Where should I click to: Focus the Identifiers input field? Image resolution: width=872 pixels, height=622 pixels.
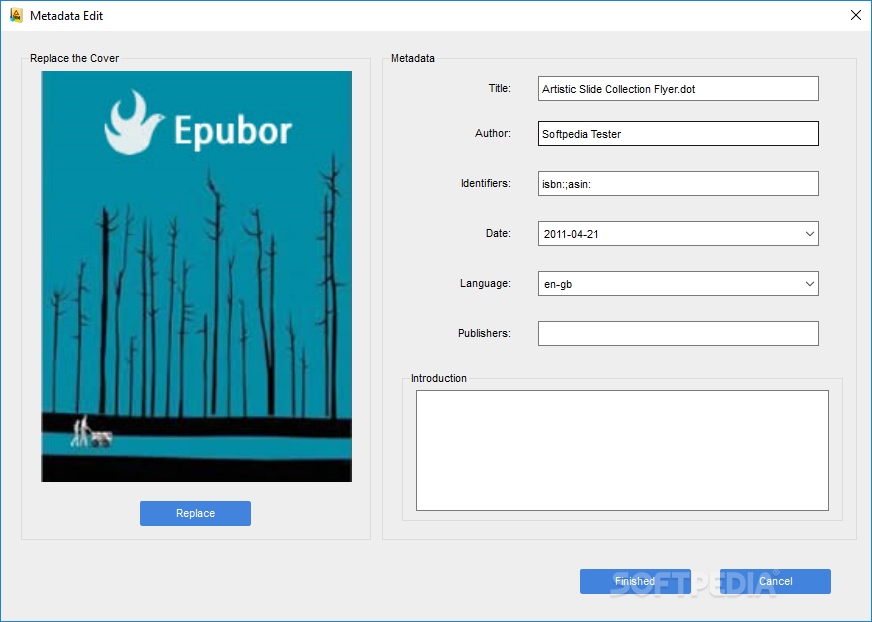tap(678, 184)
